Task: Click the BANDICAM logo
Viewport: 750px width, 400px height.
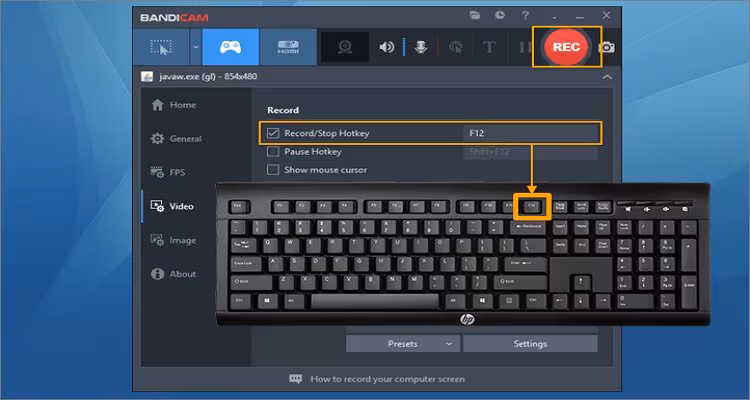Action: tap(174, 18)
